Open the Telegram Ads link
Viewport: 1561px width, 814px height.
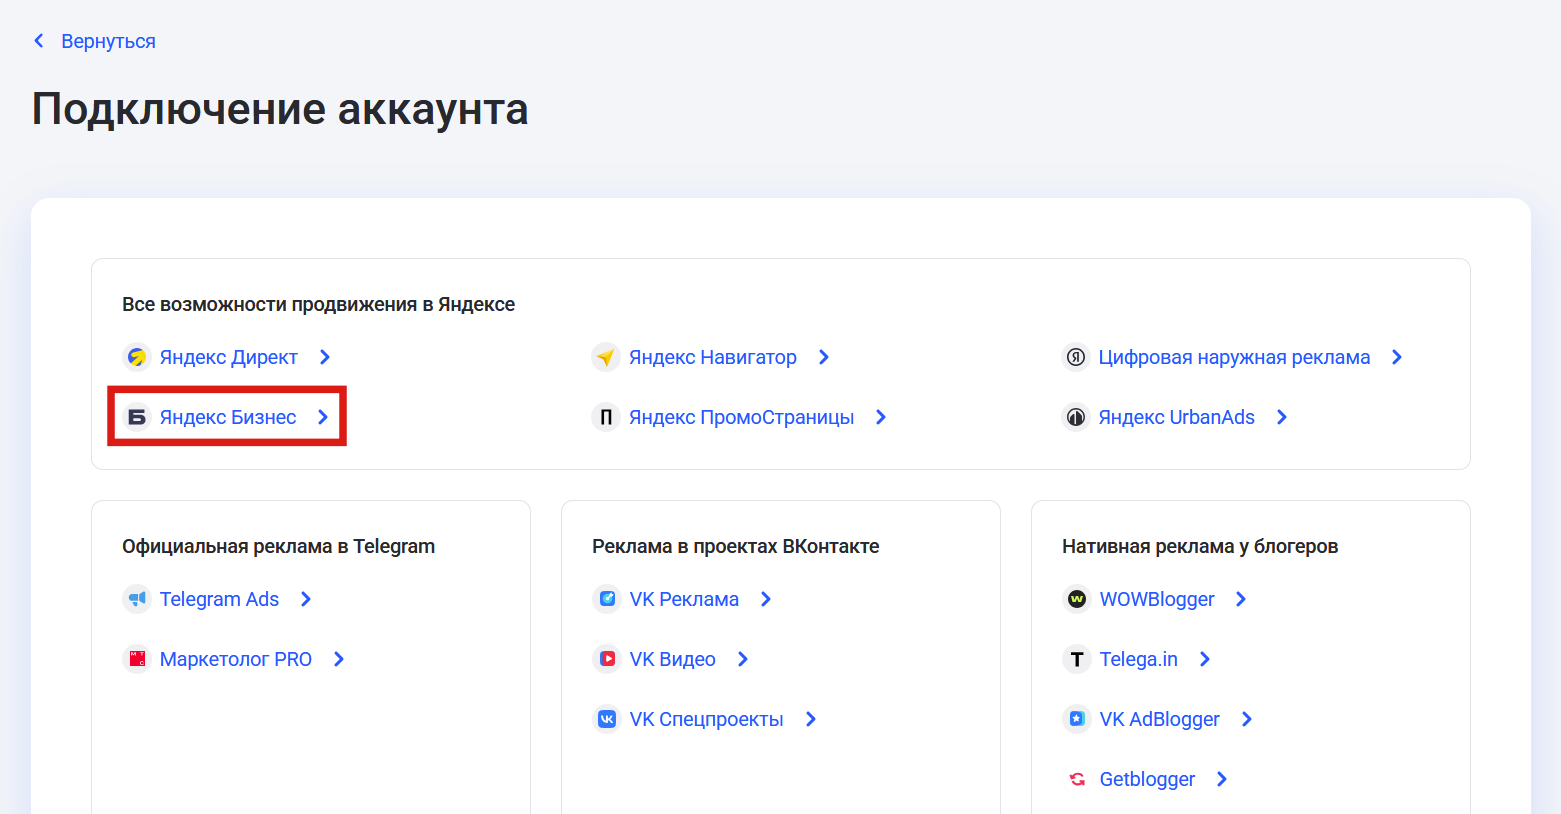pyautogui.click(x=219, y=599)
